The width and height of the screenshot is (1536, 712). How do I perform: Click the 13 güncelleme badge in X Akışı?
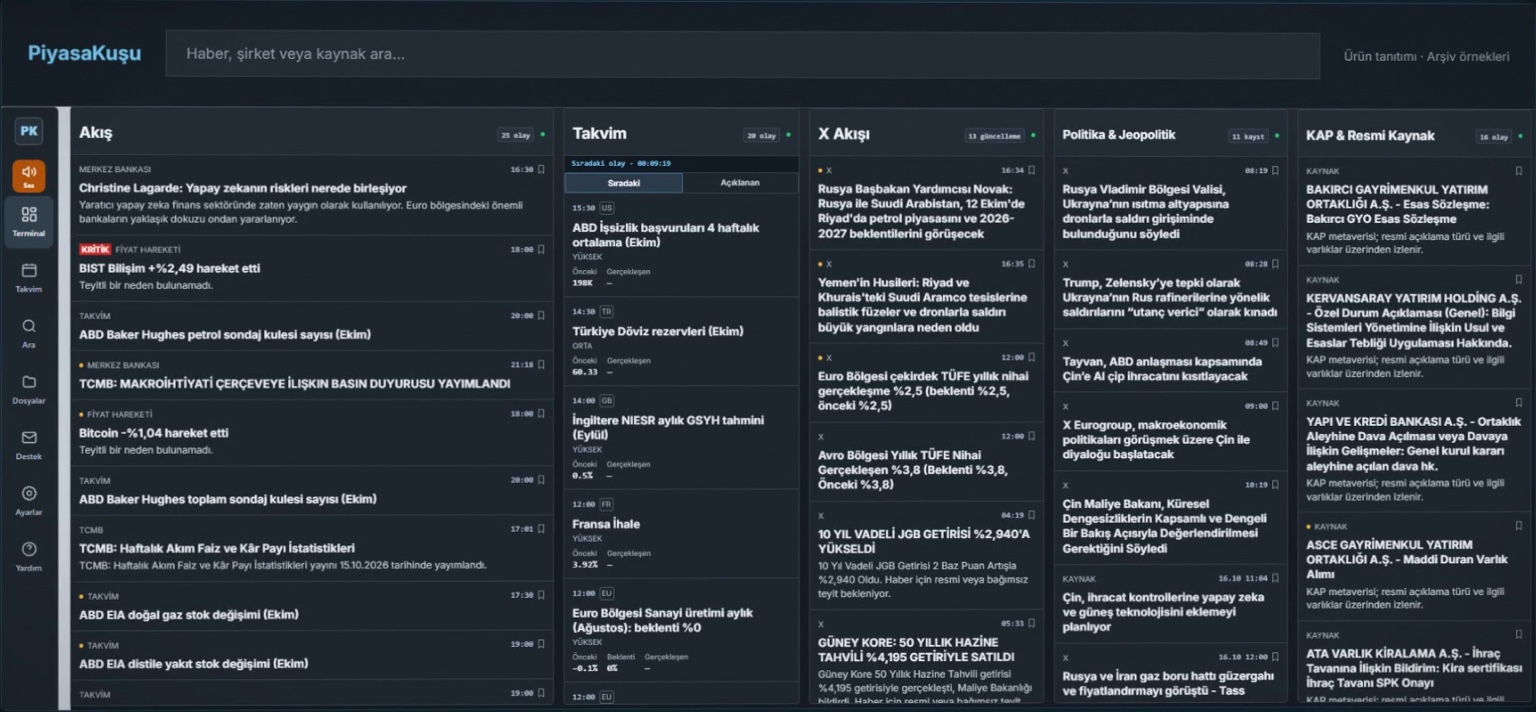click(x=995, y=135)
